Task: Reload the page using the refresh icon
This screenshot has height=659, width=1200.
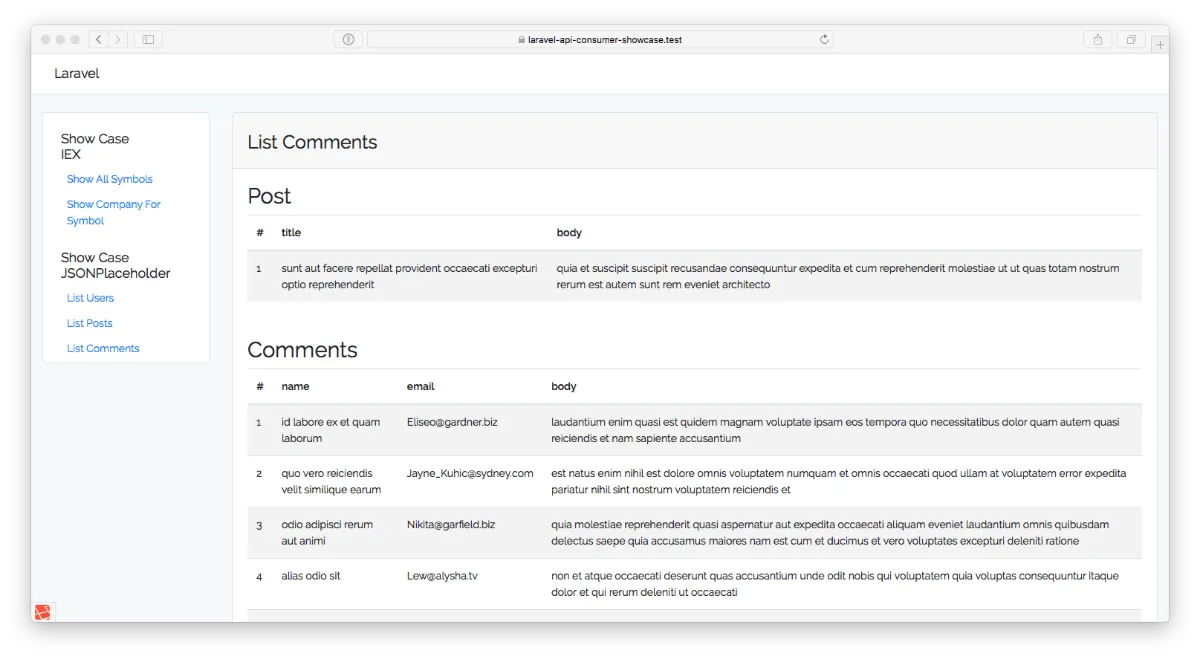Action: 823,39
